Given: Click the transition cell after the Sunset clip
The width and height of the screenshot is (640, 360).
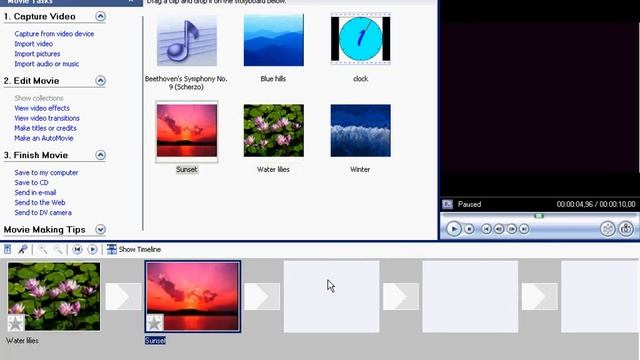Looking at the screenshot, I should coord(262,296).
